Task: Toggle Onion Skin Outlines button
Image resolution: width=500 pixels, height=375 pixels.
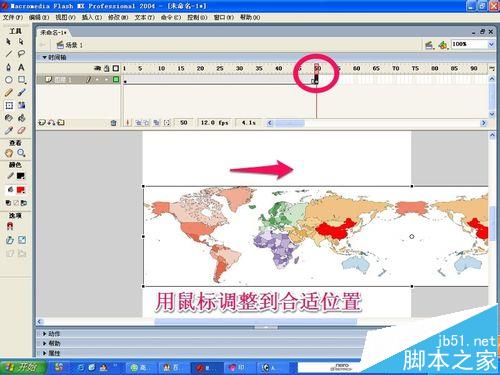Action: (x=146, y=123)
